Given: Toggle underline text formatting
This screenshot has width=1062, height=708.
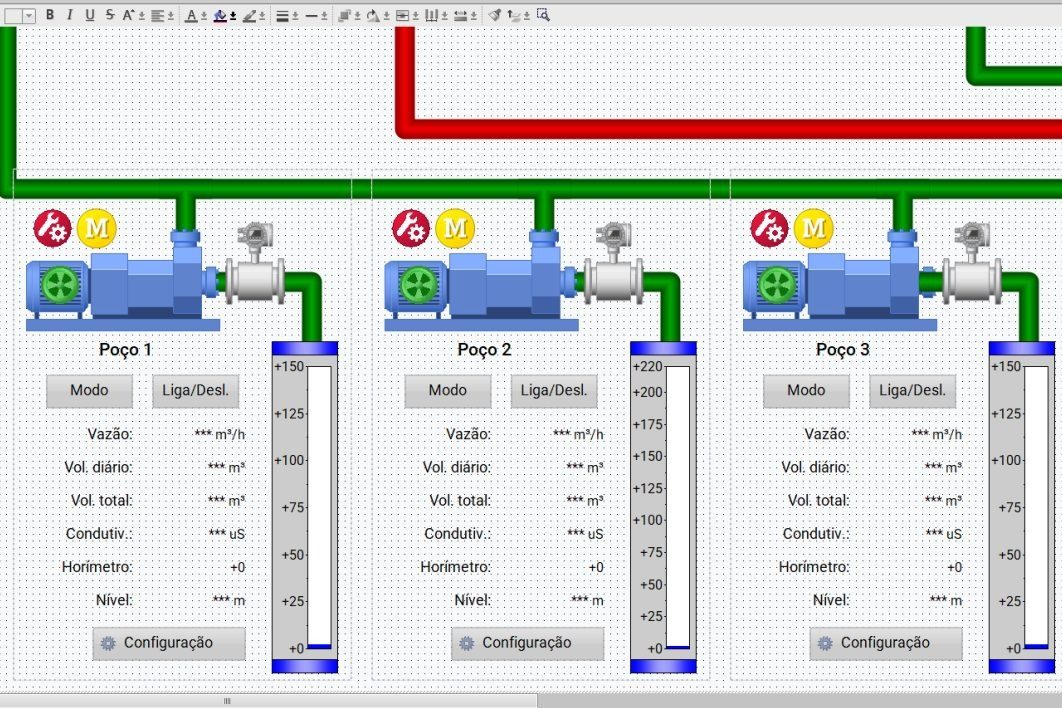Looking at the screenshot, I should click(x=89, y=14).
